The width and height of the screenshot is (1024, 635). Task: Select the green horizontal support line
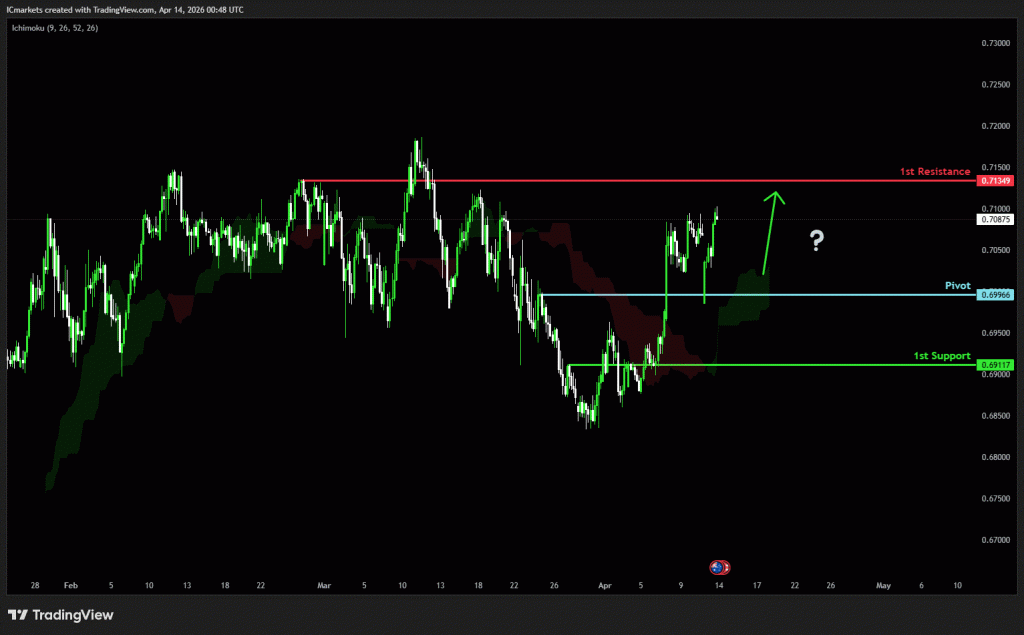pyautogui.click(x=780, y=365)
